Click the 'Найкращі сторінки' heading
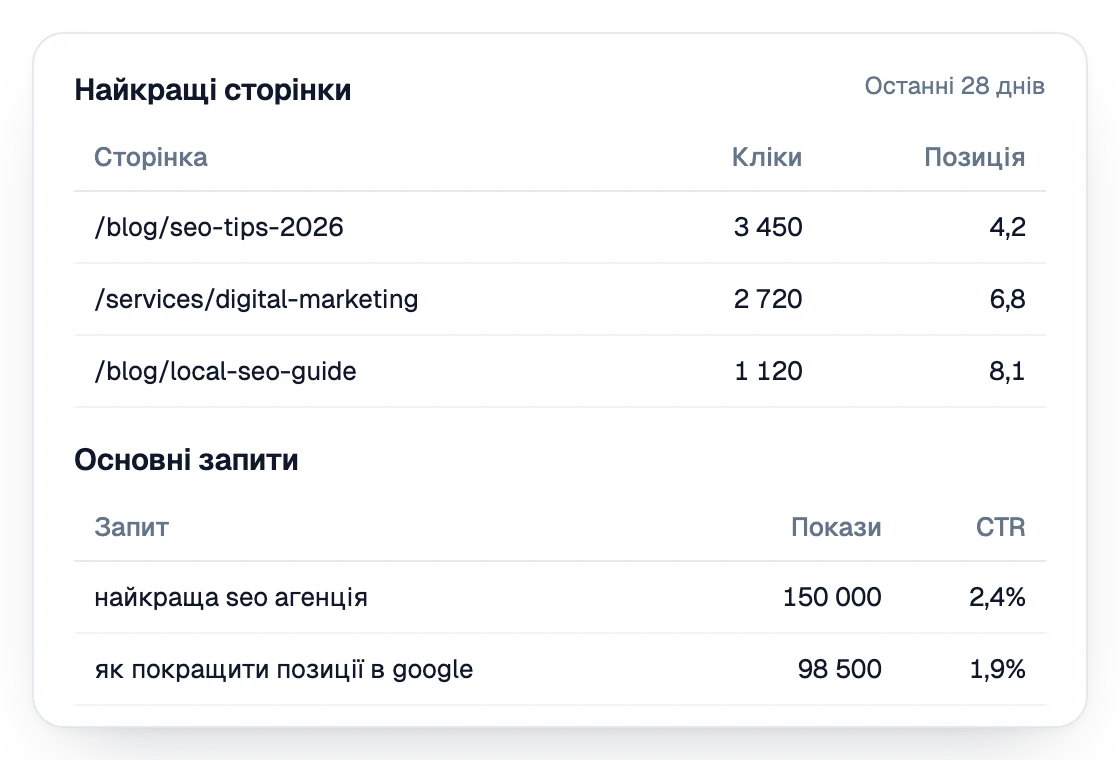1120x760 pixels. 213,90
